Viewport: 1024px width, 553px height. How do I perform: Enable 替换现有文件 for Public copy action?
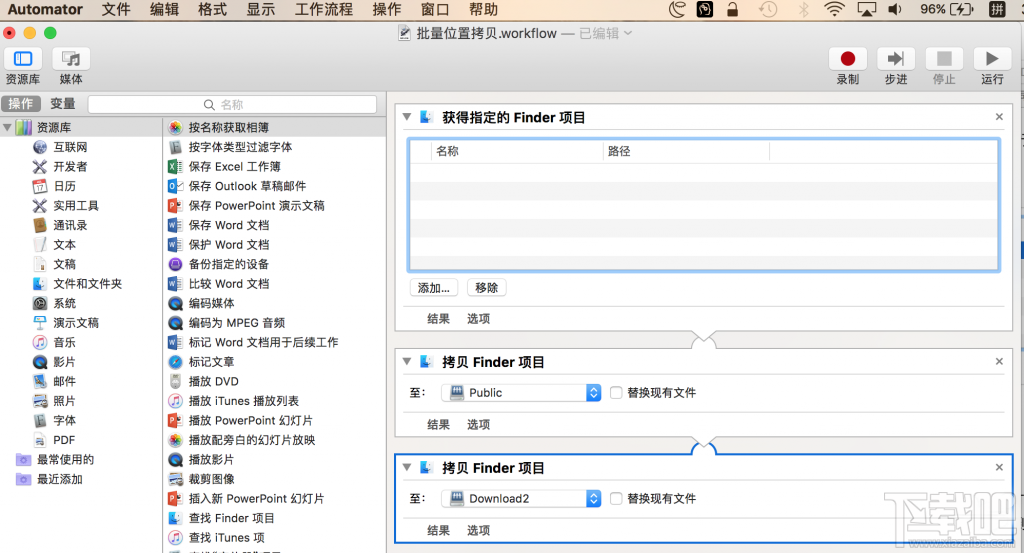click(x=616, y=392)
